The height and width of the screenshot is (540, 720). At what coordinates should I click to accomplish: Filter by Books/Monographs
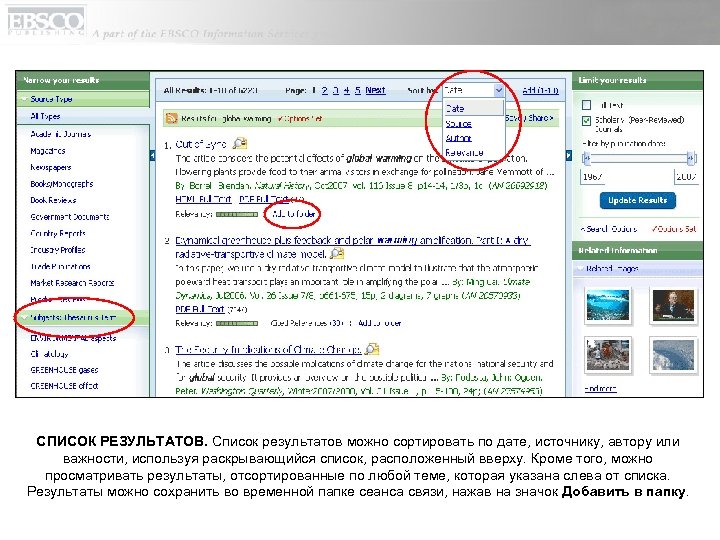(62, 184)
